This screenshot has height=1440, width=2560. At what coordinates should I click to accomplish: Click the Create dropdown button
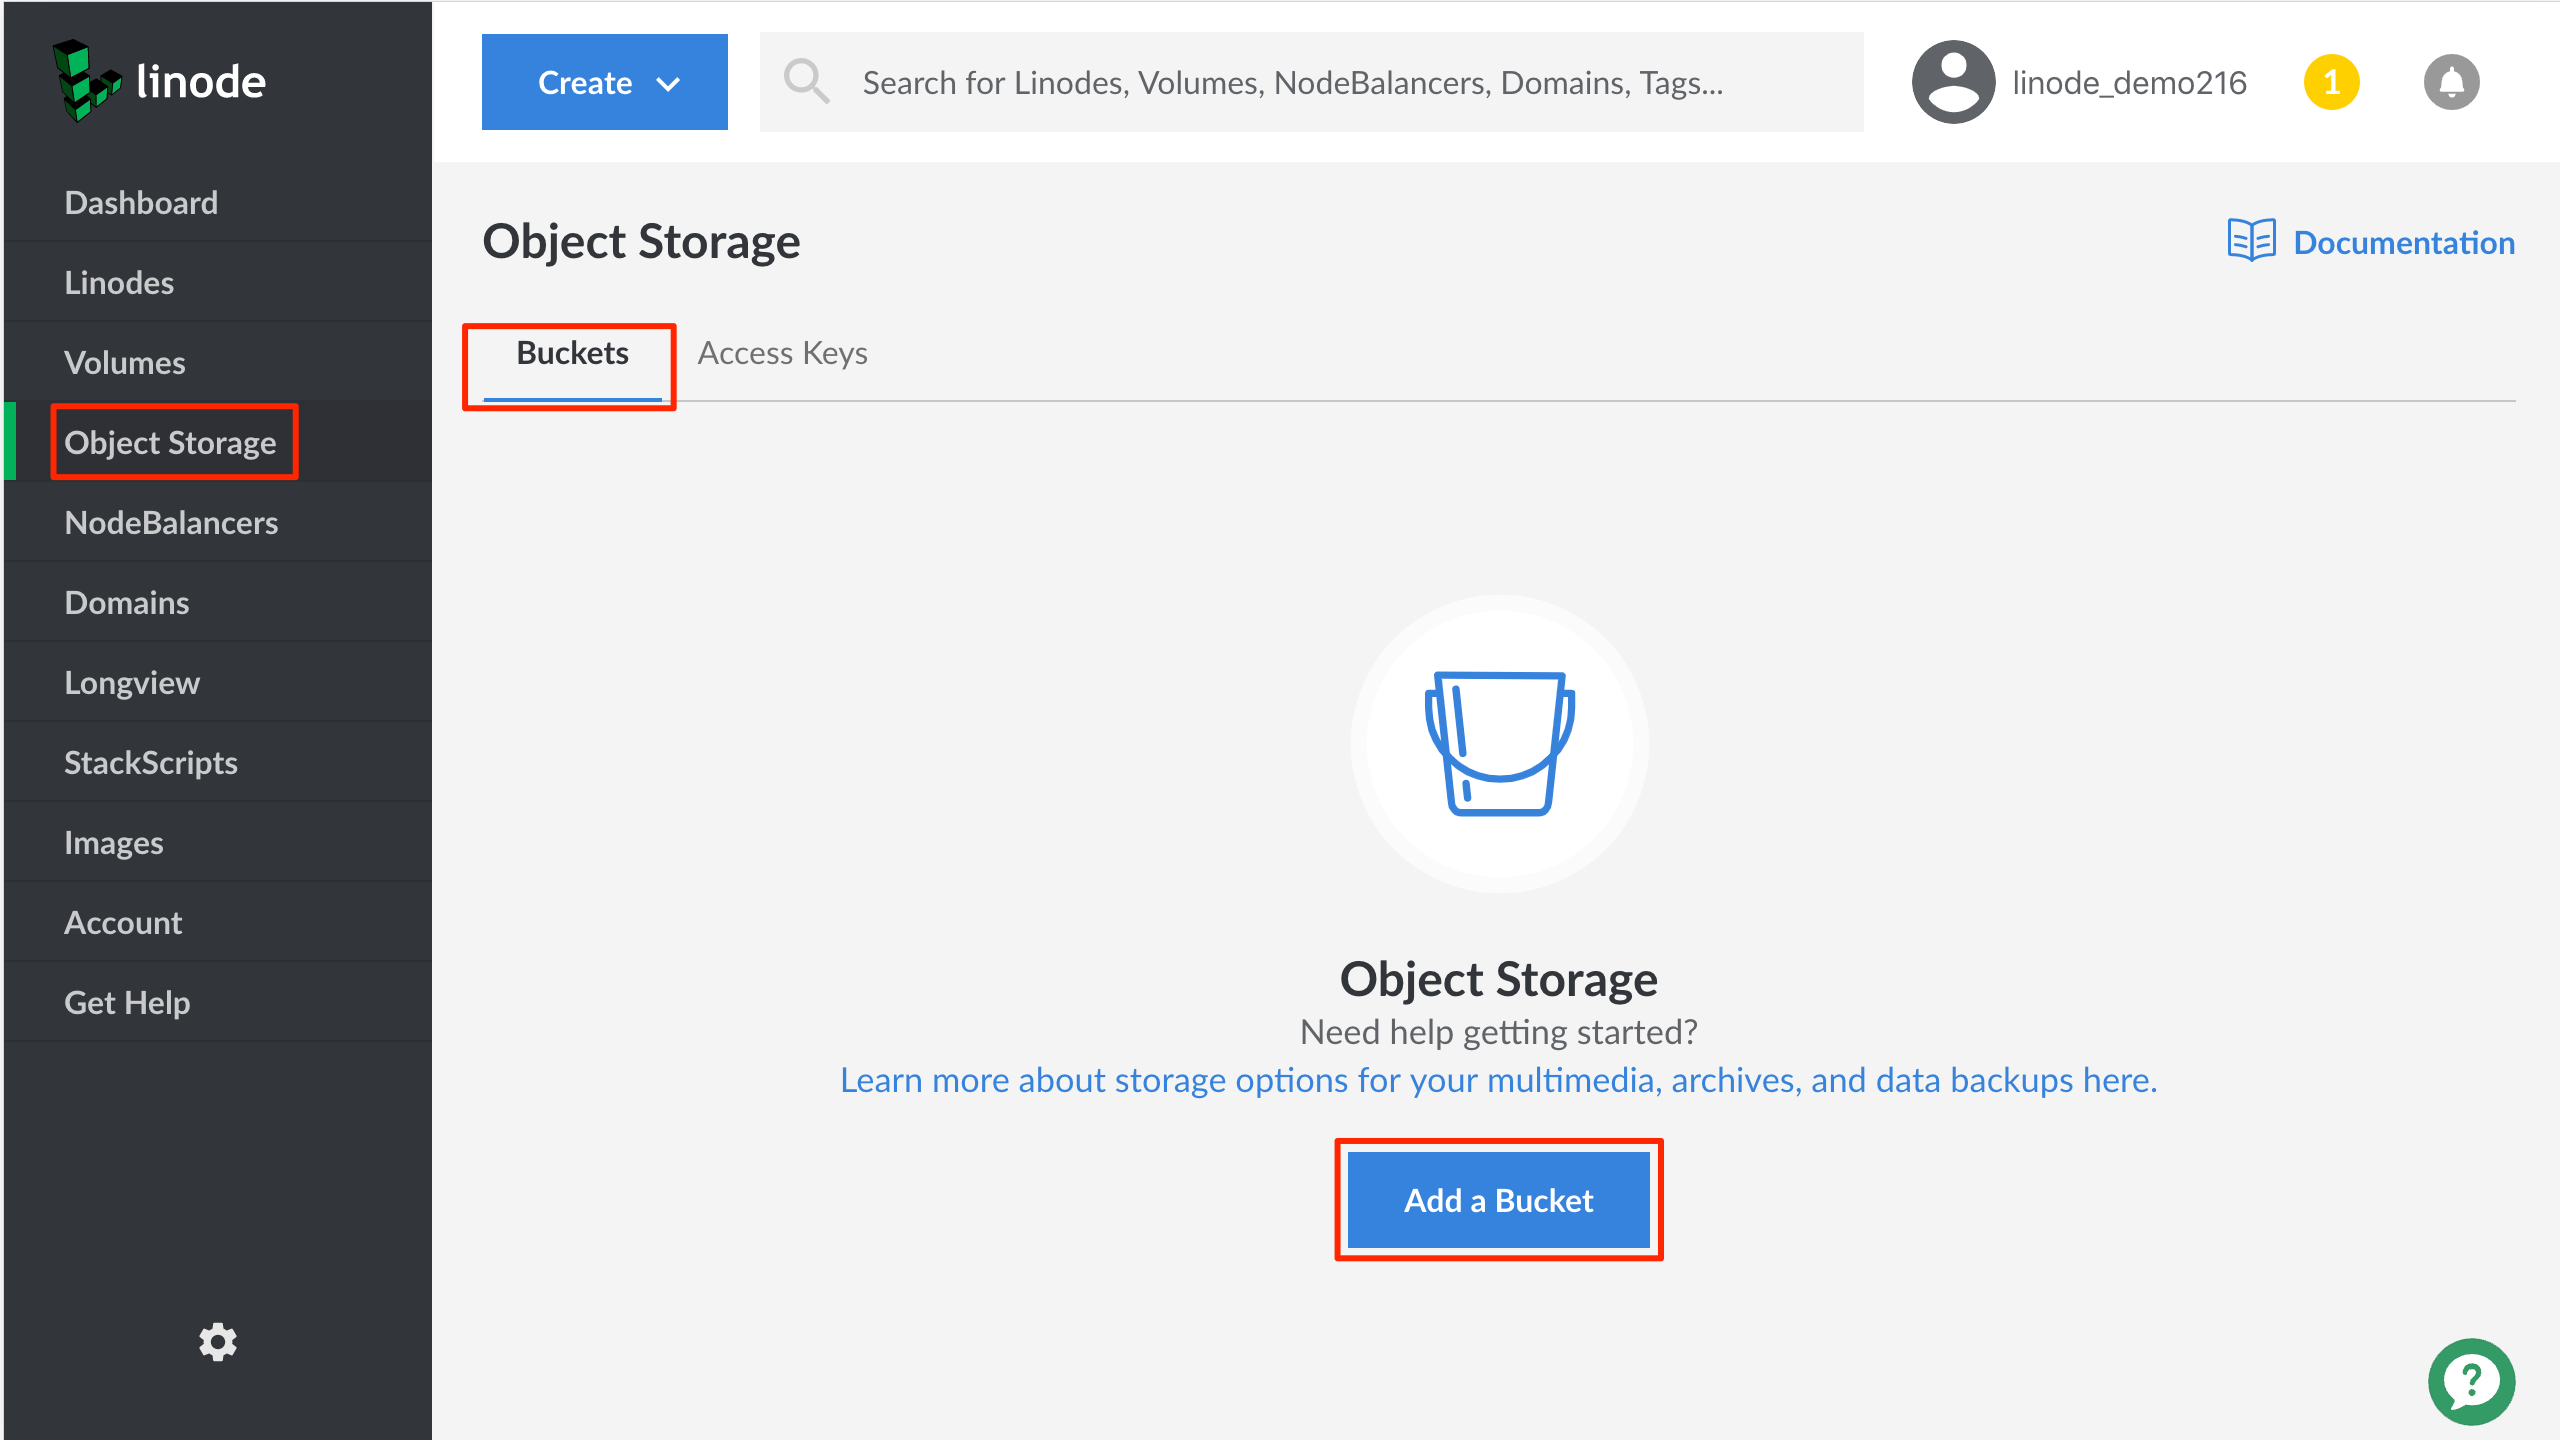[x=605, y=81]
